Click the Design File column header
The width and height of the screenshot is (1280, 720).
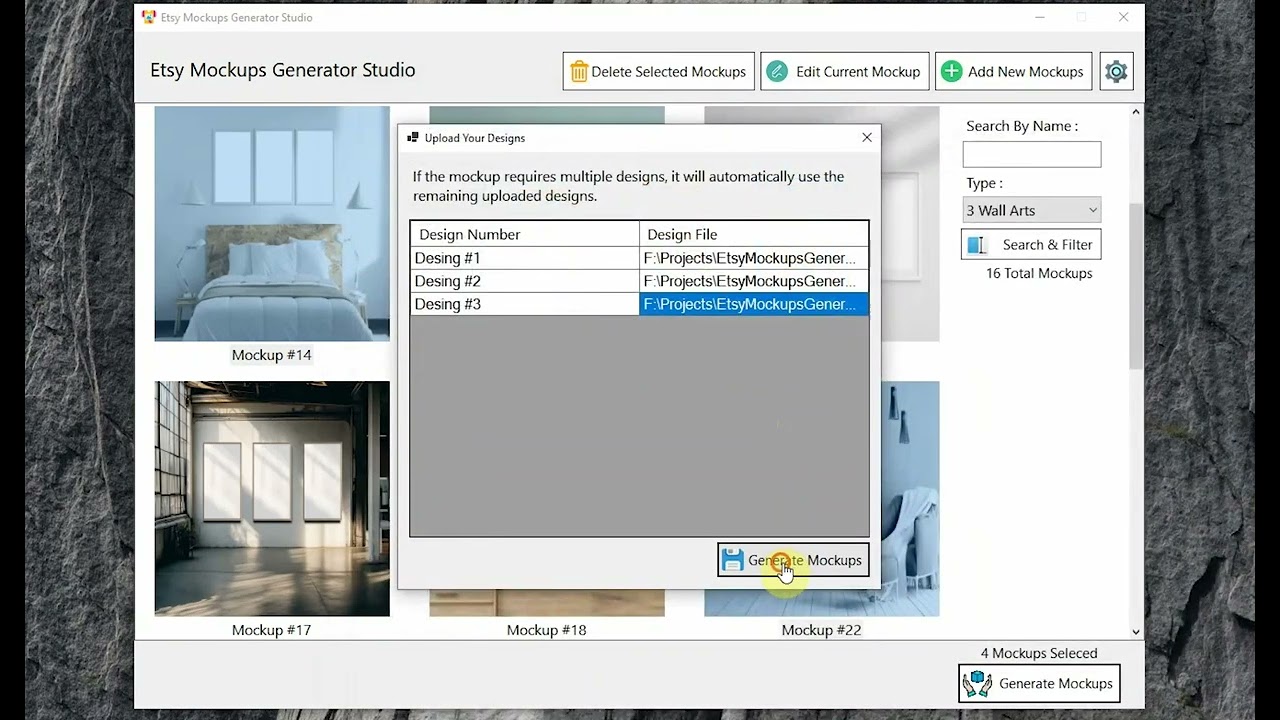point(753,234)
